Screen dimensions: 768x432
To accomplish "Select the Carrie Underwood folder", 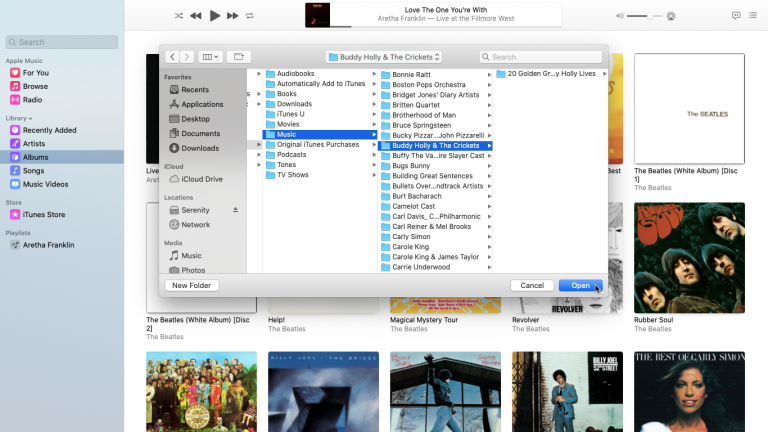I will pos(421,267).
